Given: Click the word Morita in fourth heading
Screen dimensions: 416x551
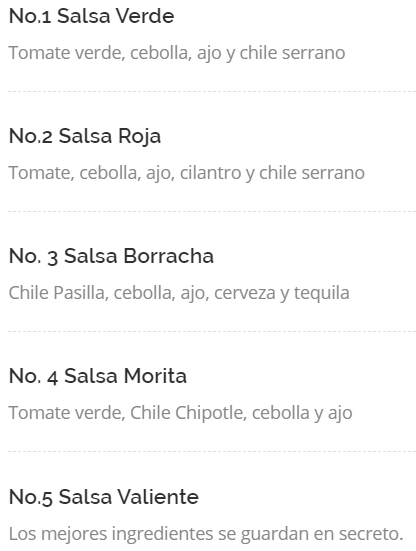Looking at the screenshot, I should [155, 376].
